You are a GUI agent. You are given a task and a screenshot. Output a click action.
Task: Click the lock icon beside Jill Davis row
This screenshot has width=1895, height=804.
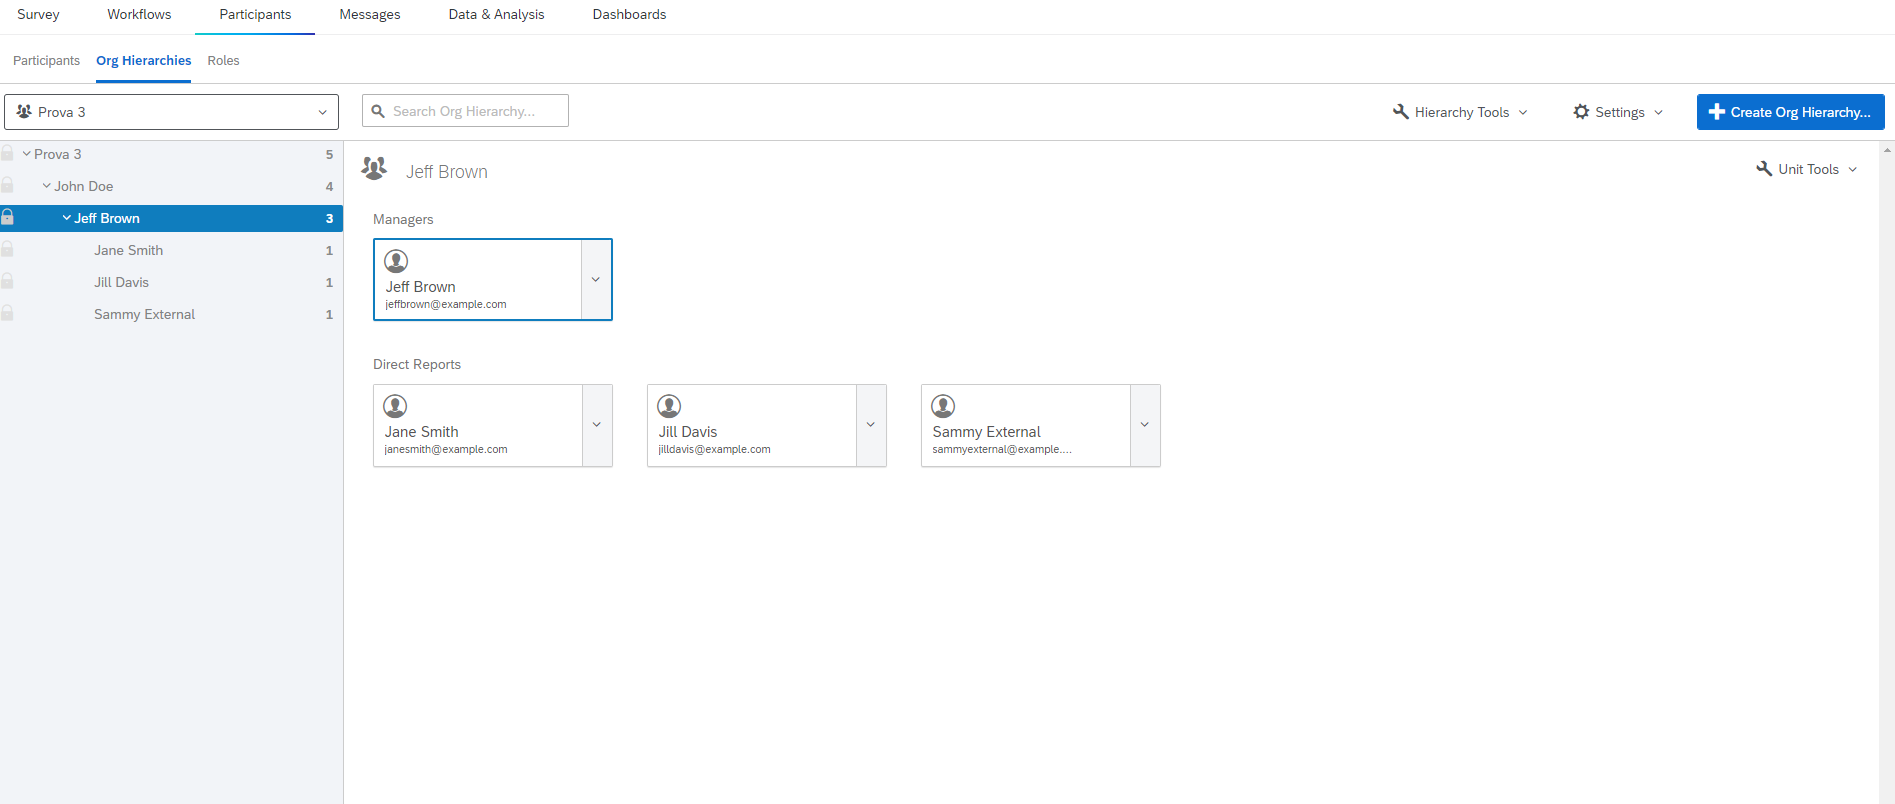click(7, 282)
